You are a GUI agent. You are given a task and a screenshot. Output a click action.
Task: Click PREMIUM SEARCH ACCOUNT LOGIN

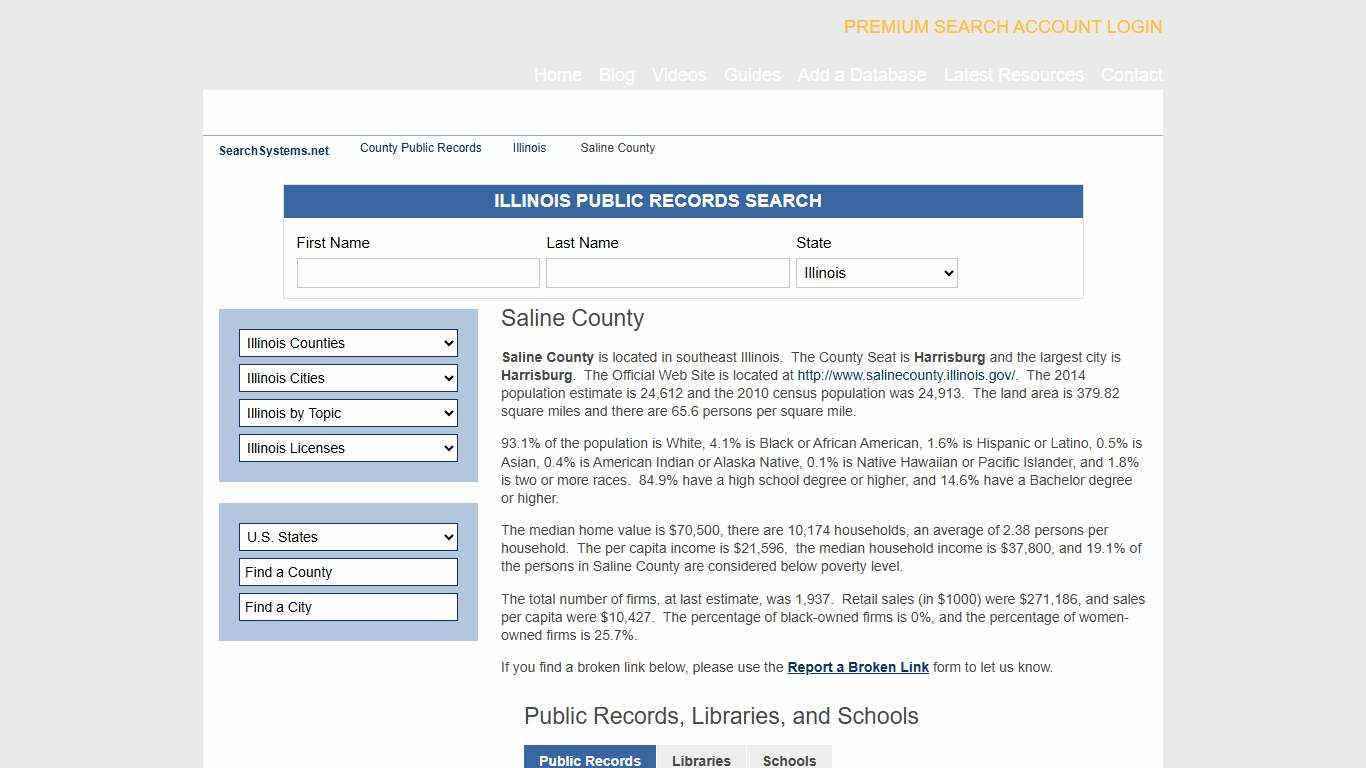(x=1002, y=27)
